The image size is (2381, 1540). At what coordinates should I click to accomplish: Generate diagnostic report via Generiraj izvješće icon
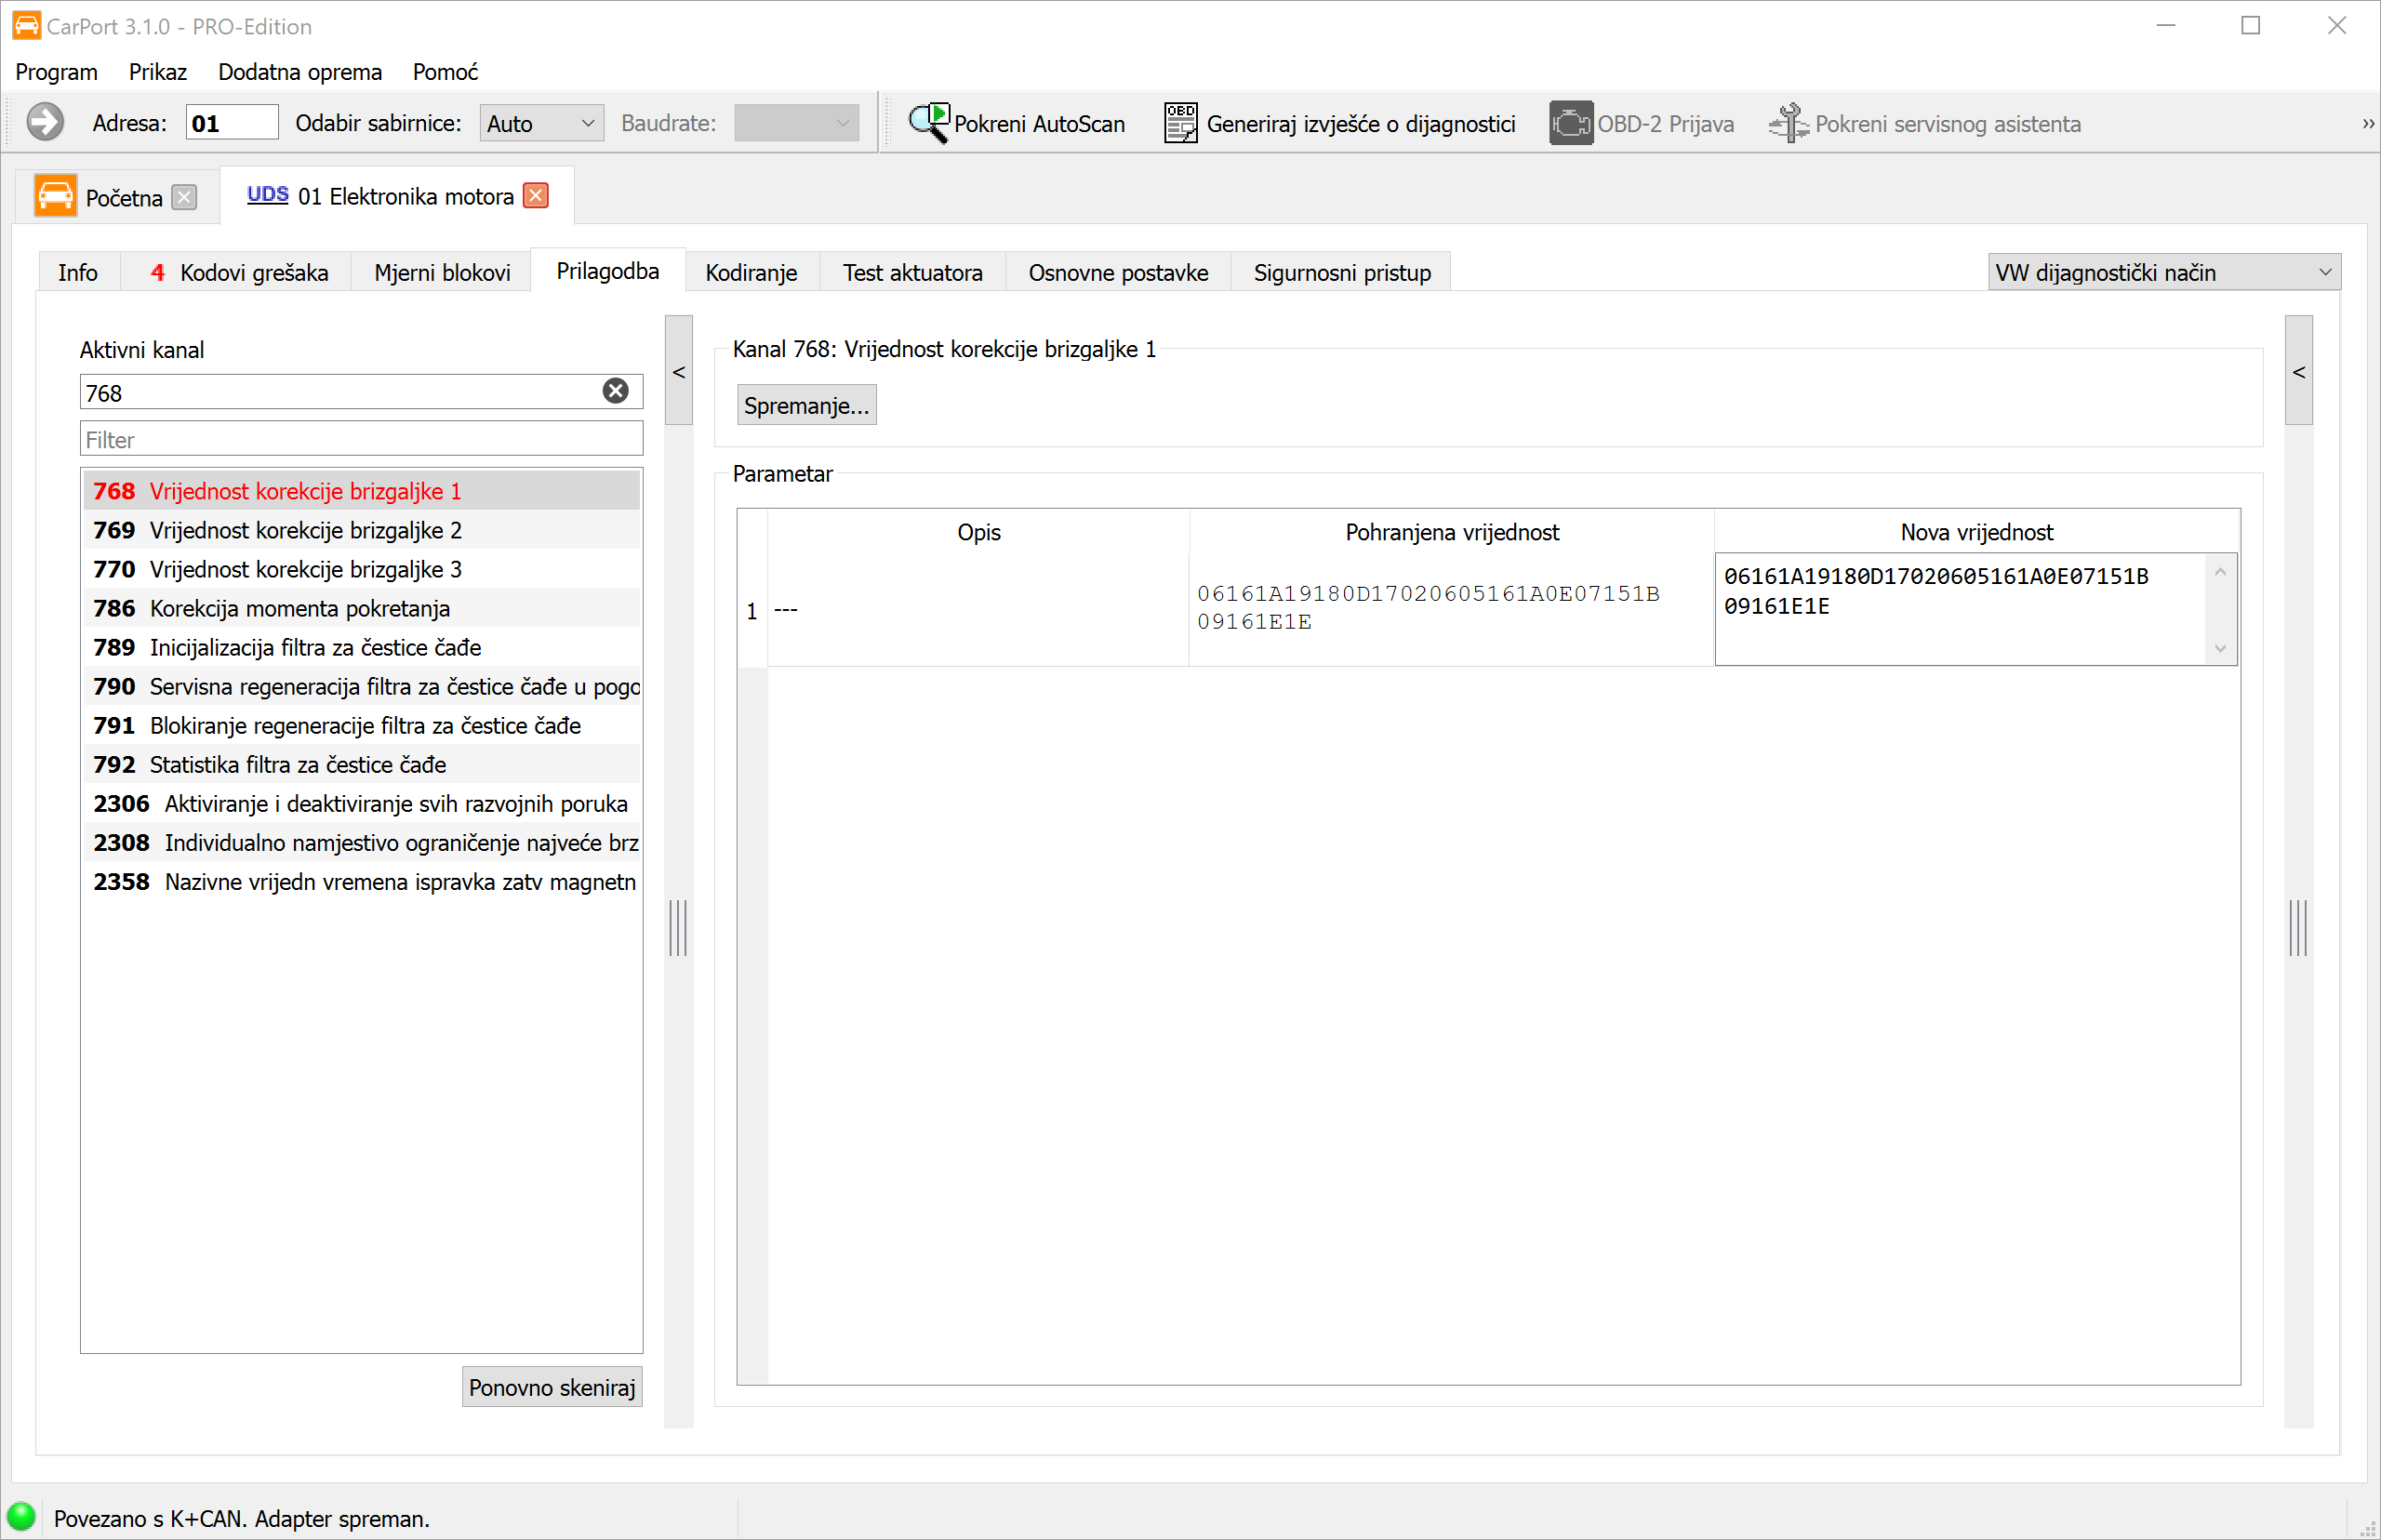(x=1180, y=123)
